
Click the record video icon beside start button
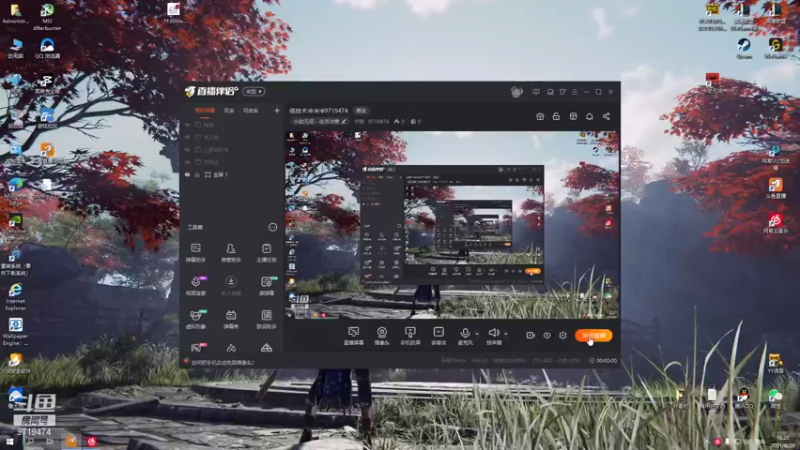(x=530, y=335)
